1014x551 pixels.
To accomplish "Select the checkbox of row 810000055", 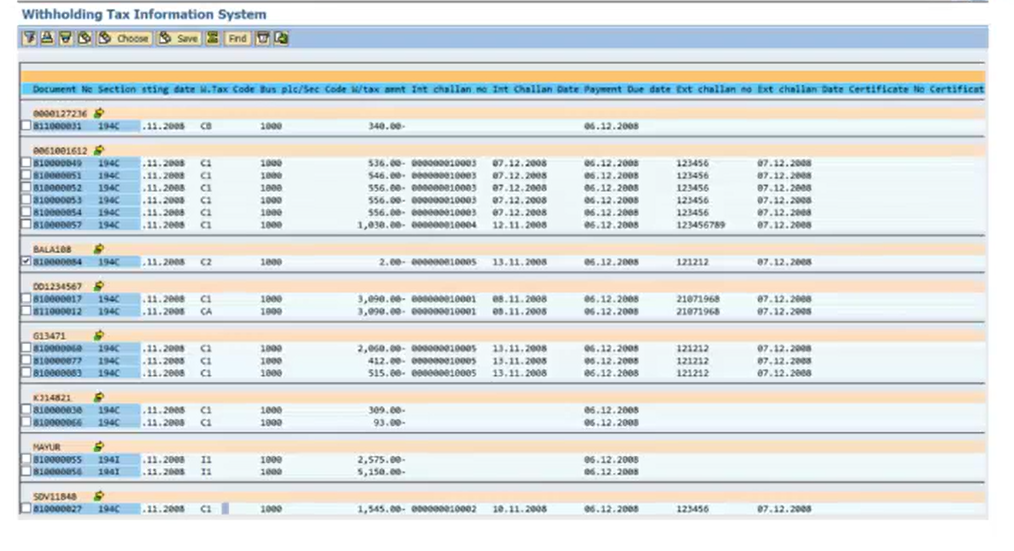I will 26,459.
